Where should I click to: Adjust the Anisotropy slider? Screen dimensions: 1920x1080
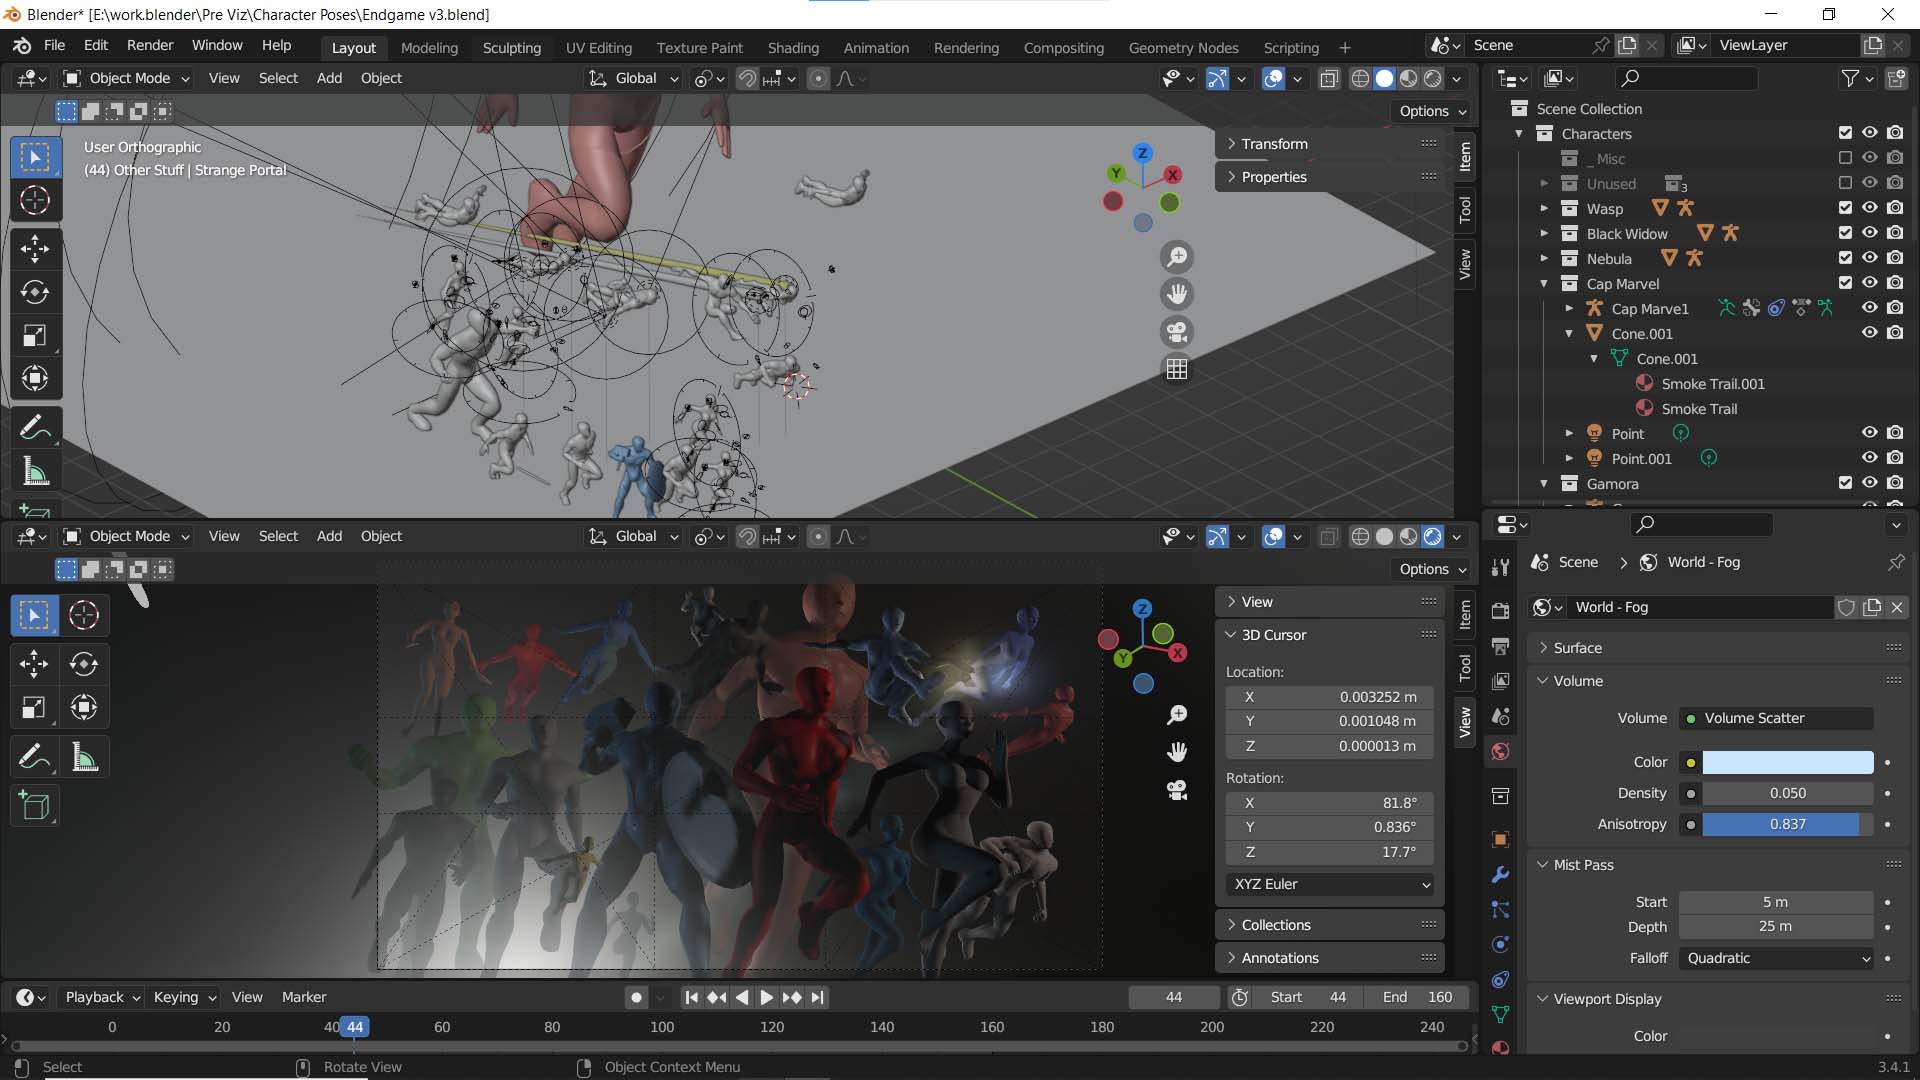(x=1788, y=824)
